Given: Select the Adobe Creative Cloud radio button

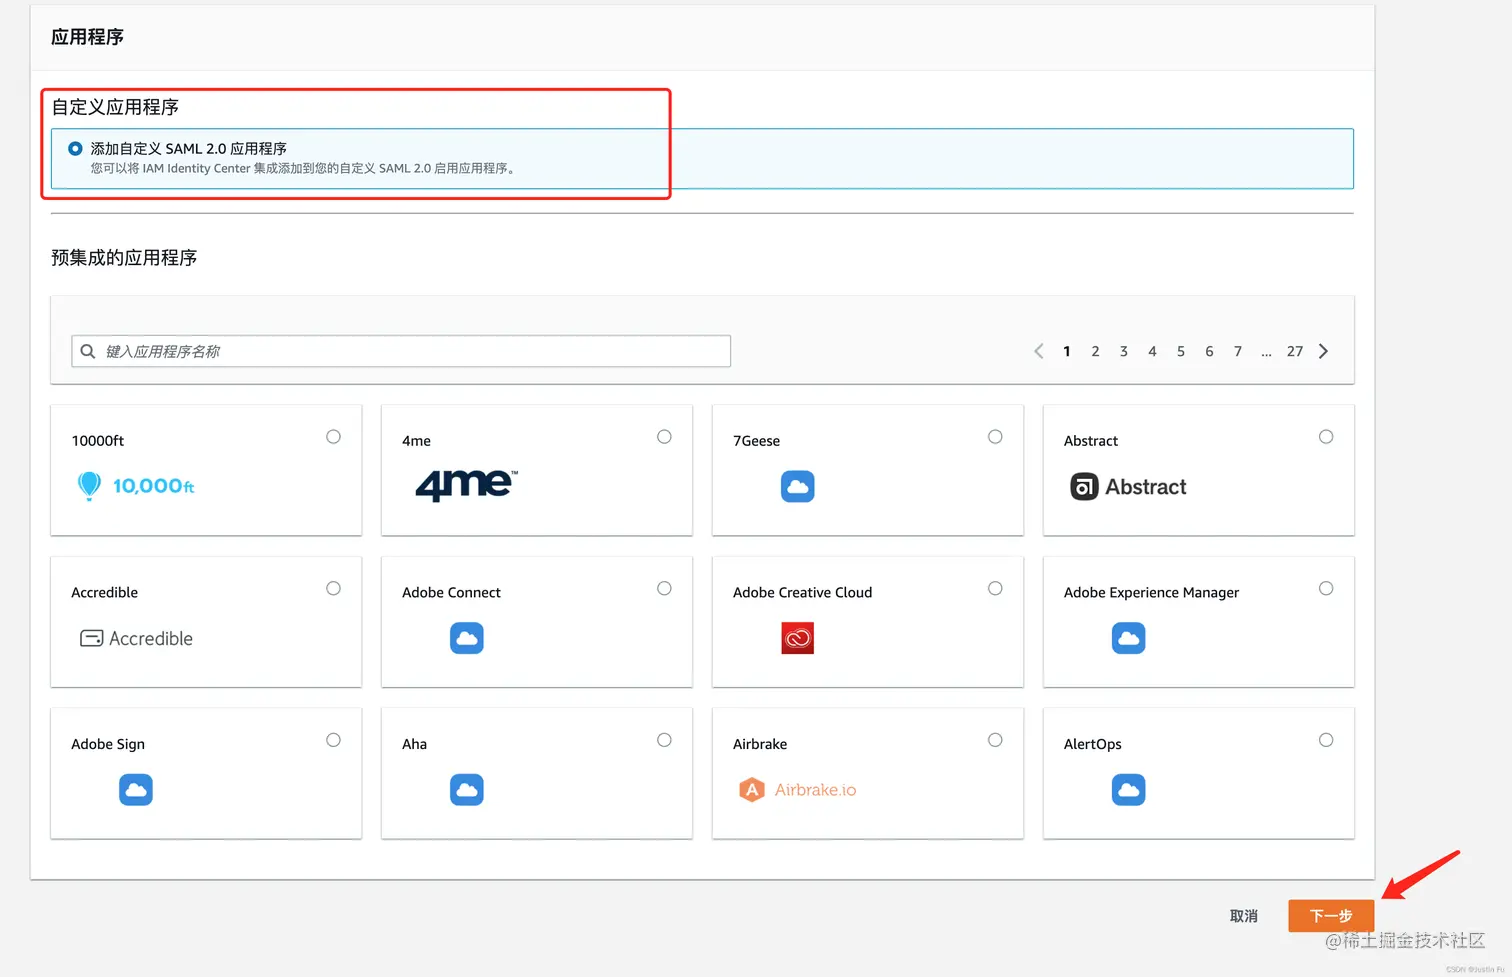Looking at the screenshot, I should click(x=995, y=589).
